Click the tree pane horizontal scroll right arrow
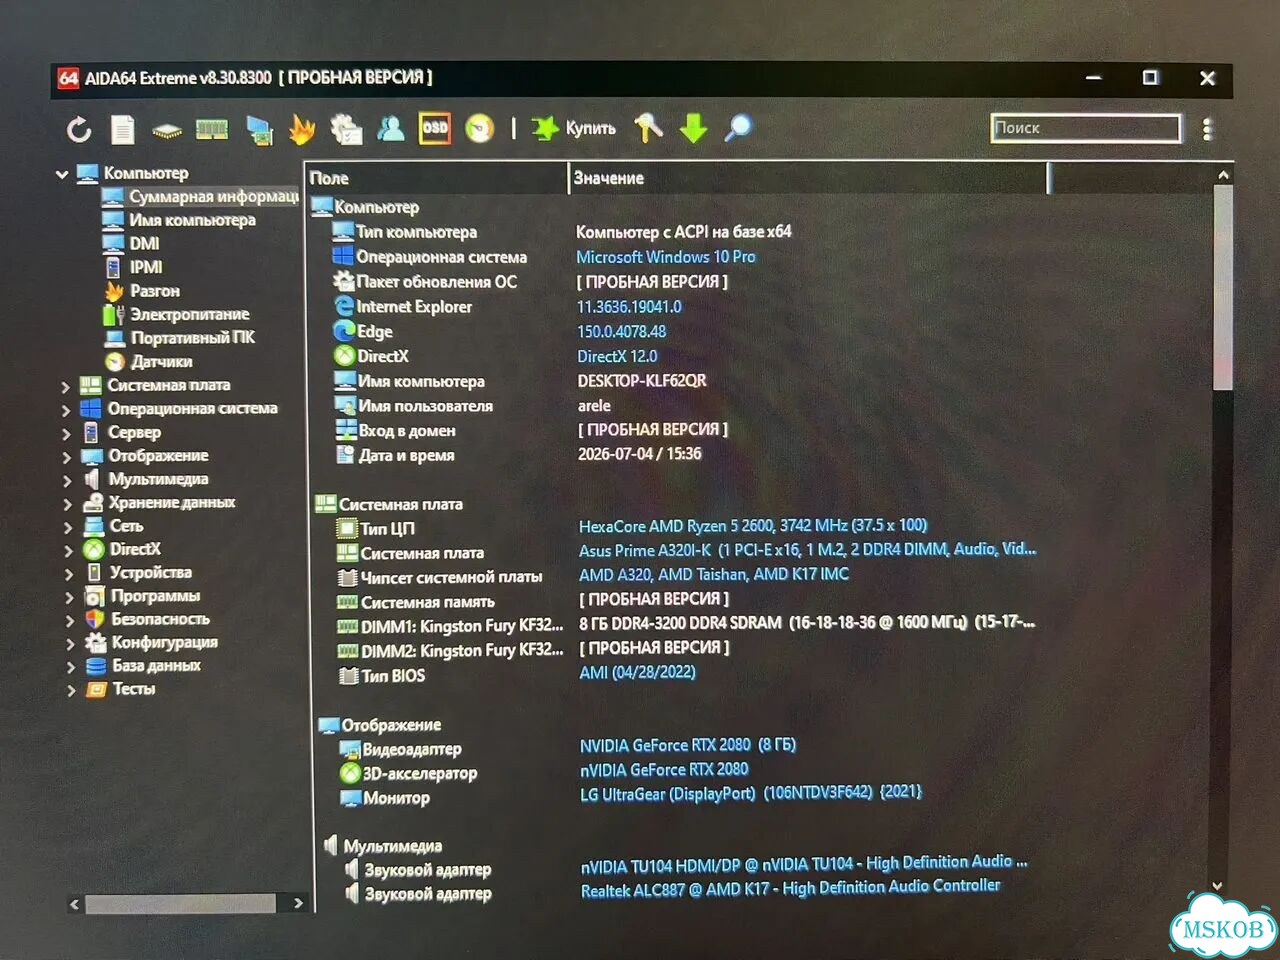The height and width of the screenshot is (960, 1280). [298, 903]
